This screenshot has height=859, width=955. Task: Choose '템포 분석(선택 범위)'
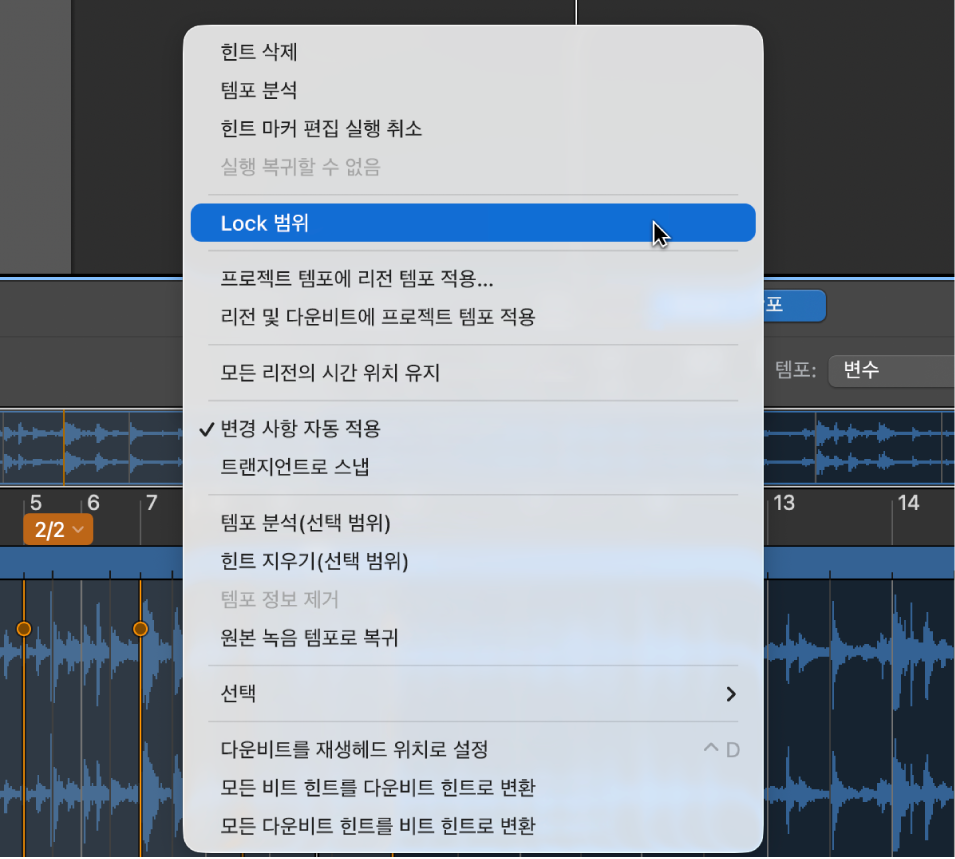473,523
